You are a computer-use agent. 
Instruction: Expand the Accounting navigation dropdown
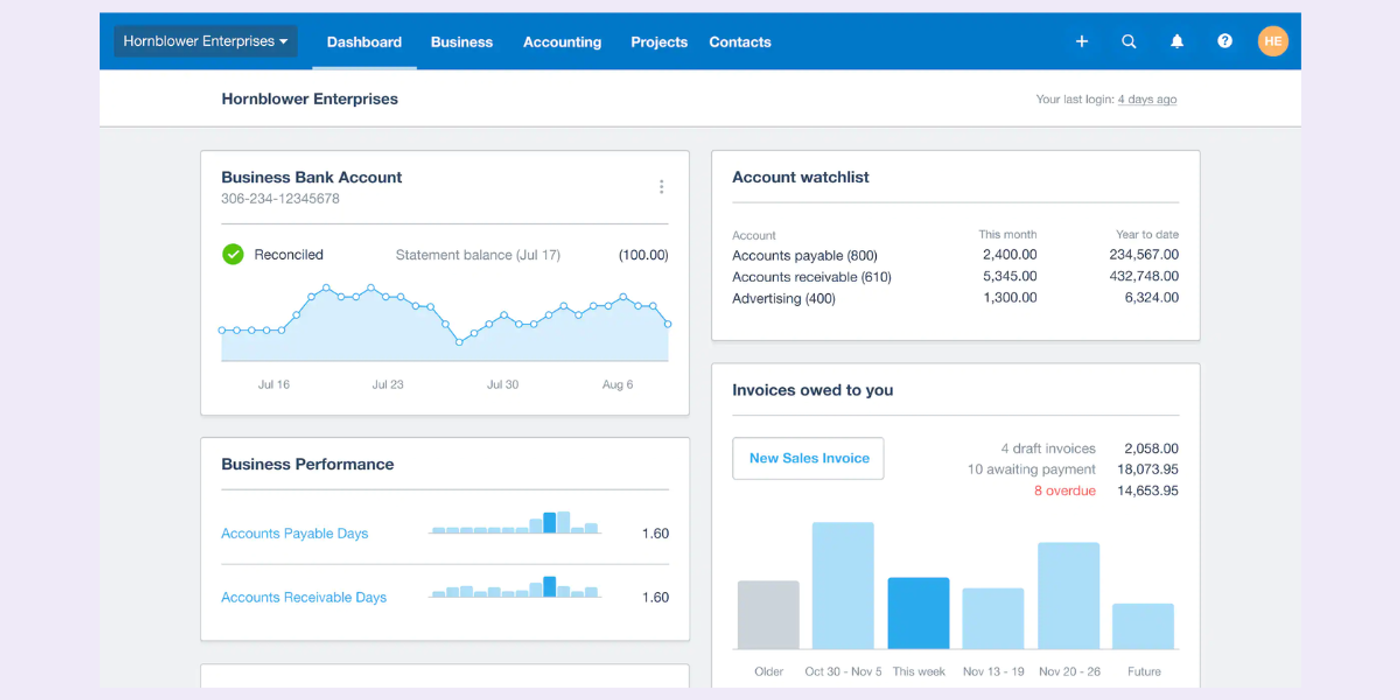pos(562,41)
